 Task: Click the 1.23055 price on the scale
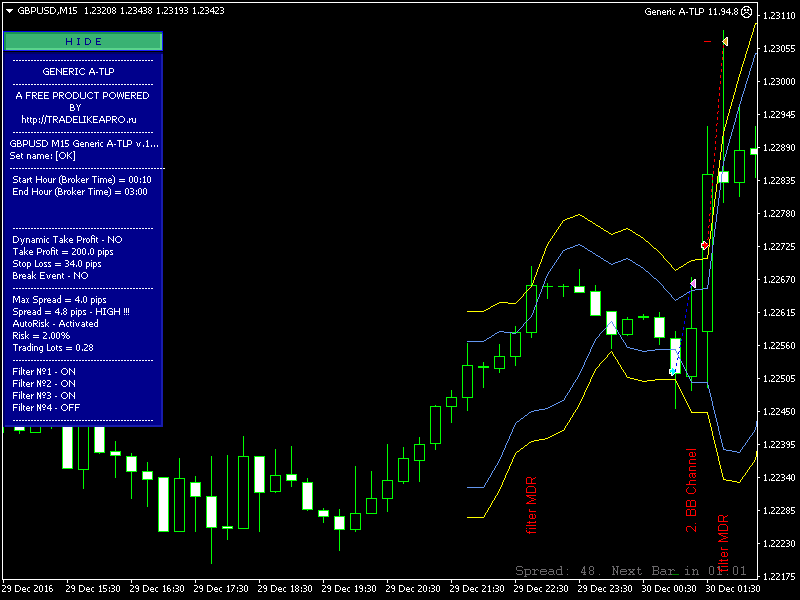[779, 48]
